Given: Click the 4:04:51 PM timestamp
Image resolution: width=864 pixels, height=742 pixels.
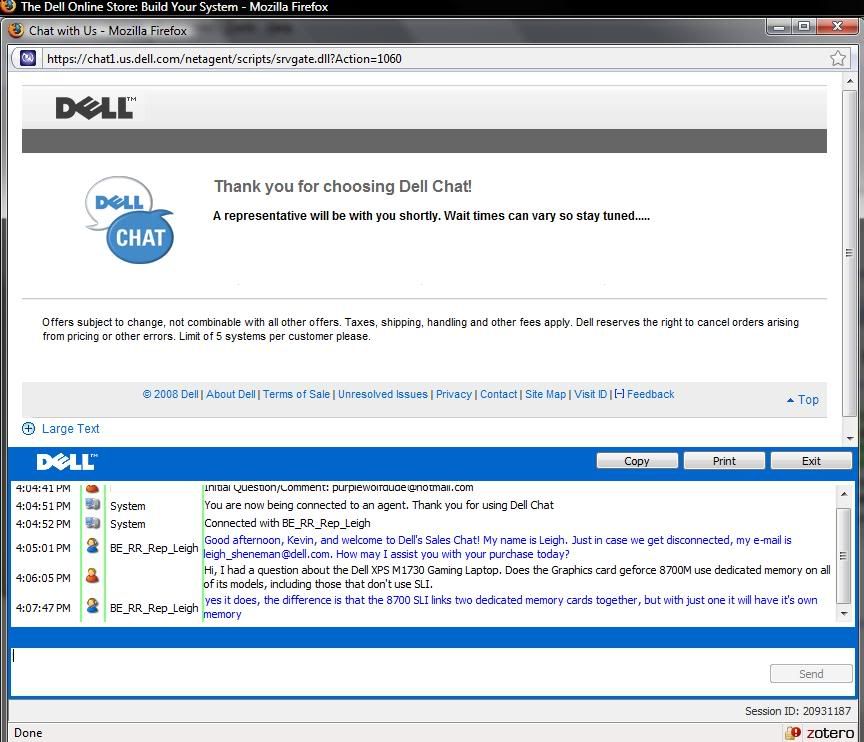Looking at the screenshot, I should point(43,506).
